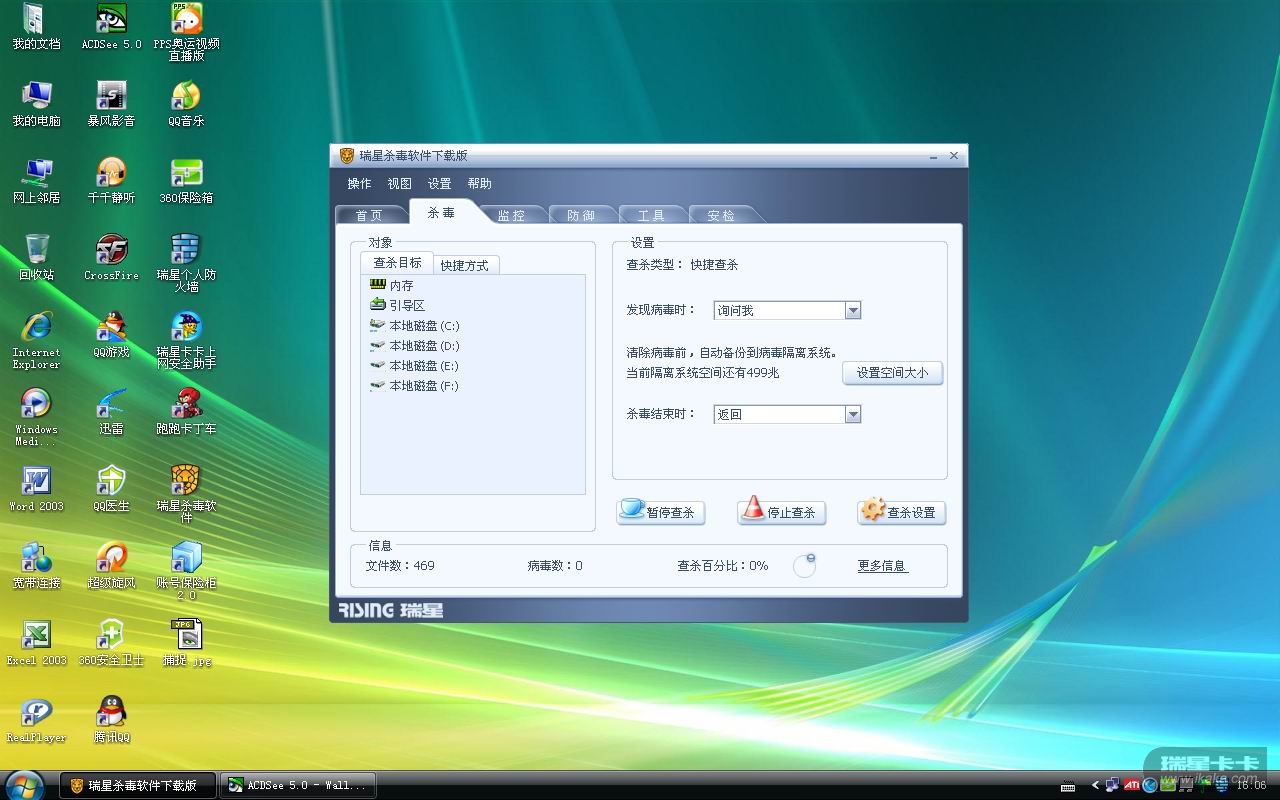Viewport: 1280px width, 800px height.
Task: Select 本地磁盘 (E:) in the target list
Action: point(414,366)
